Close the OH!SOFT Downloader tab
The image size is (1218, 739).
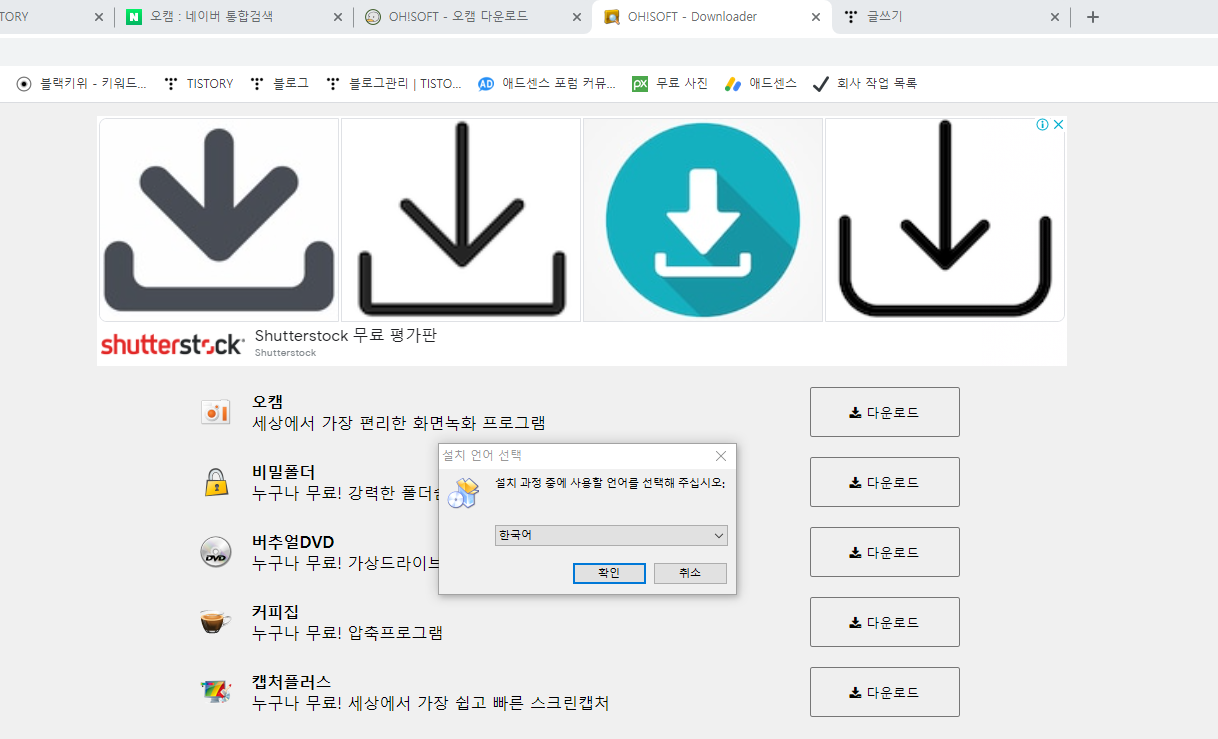(x=816, y=17)
